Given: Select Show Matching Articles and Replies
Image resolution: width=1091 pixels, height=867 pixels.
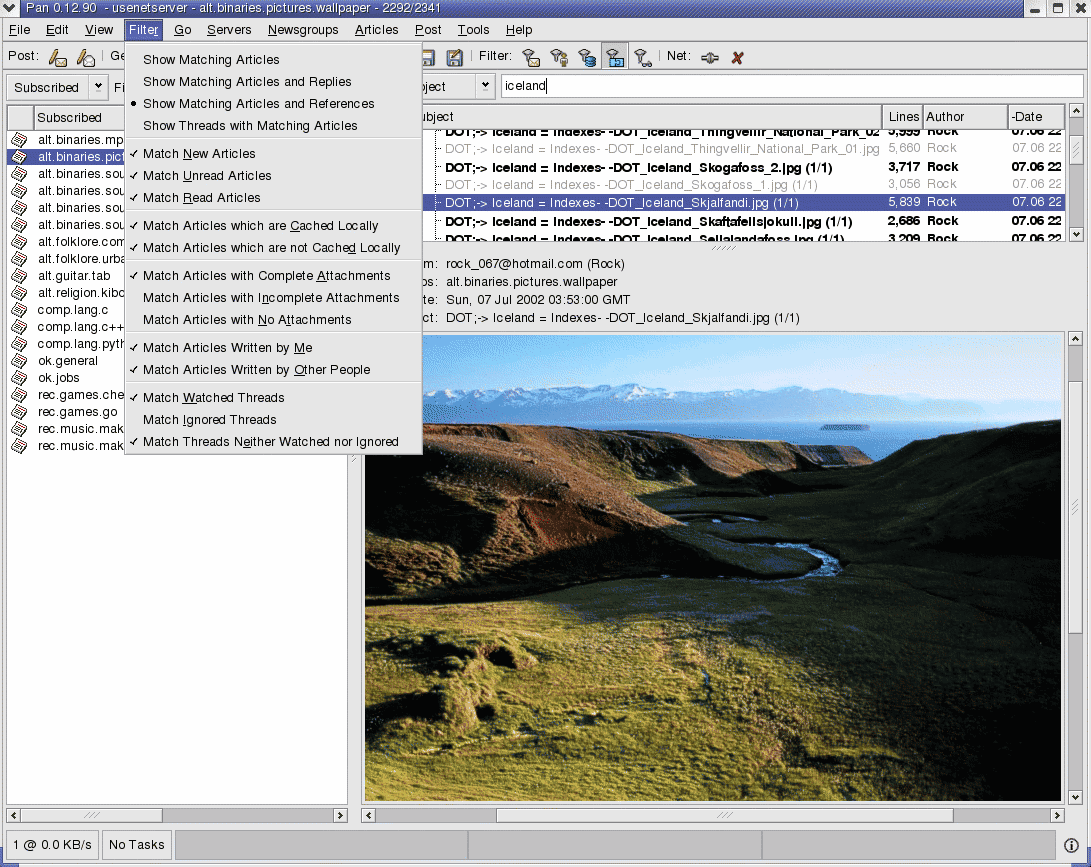Looking at the screenshot, I should click(x=273, y=82).
